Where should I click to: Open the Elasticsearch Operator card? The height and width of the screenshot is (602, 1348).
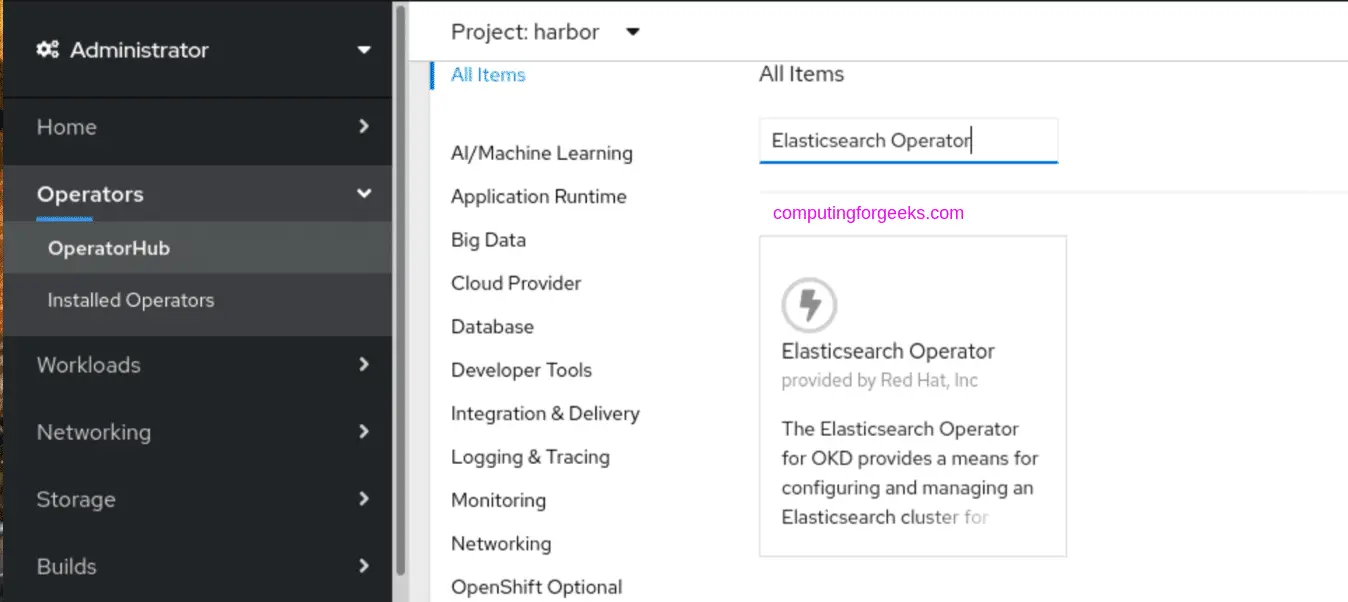pos(912,395)
